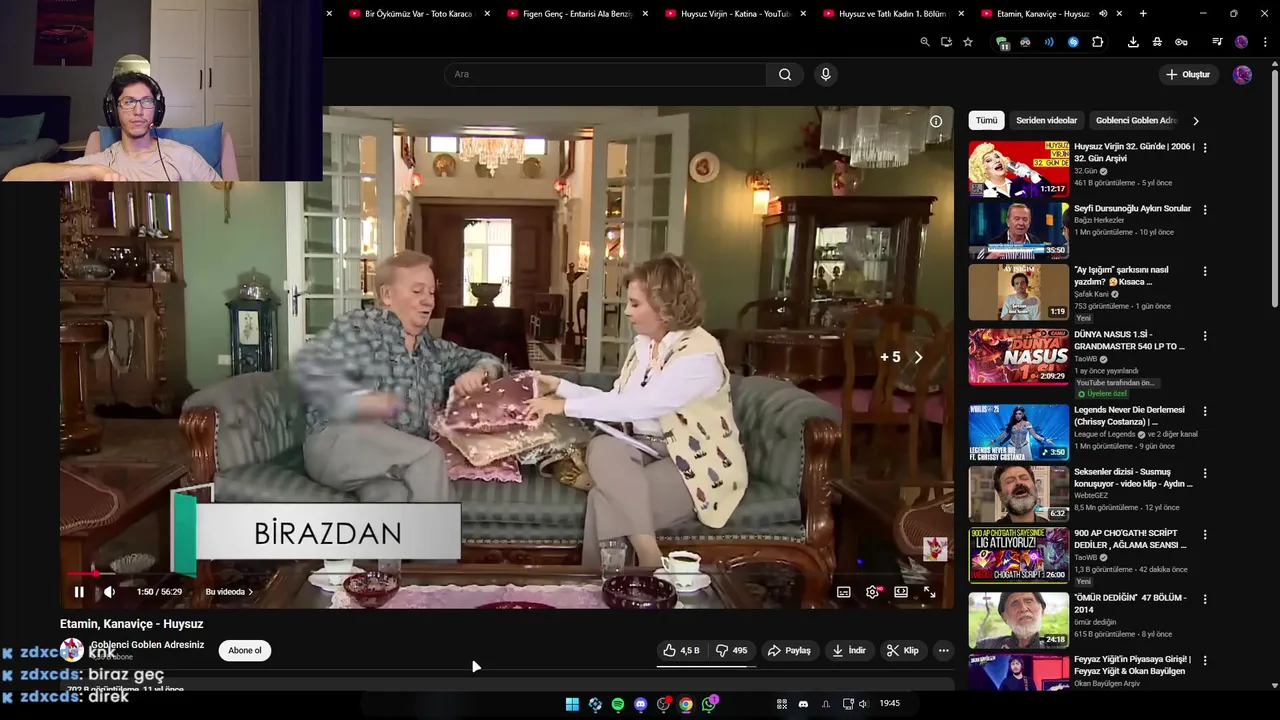Open the password key toolbar icon
The height and width of the screenshot is (720, 1280).
[x=1181, y=42]
